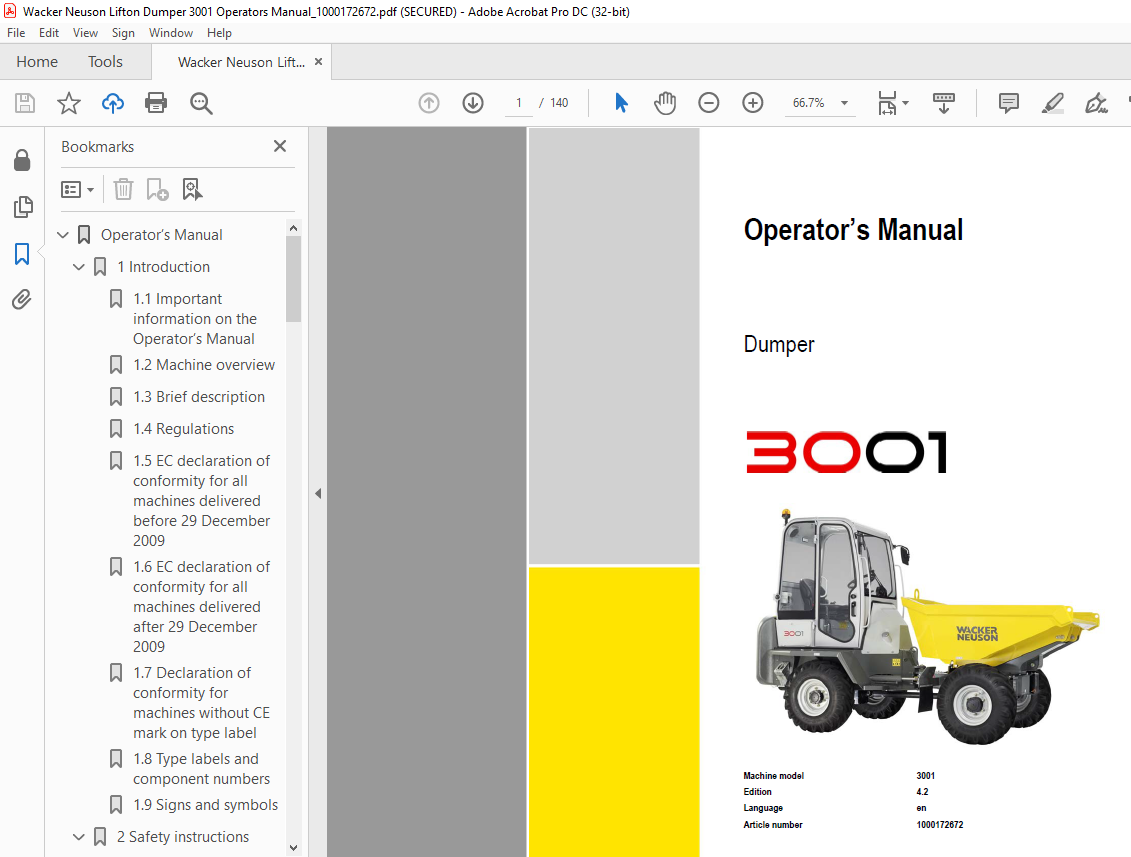Open zoom level dropdown
Screen dimensions: 1131x857
[x=844, y=103]
